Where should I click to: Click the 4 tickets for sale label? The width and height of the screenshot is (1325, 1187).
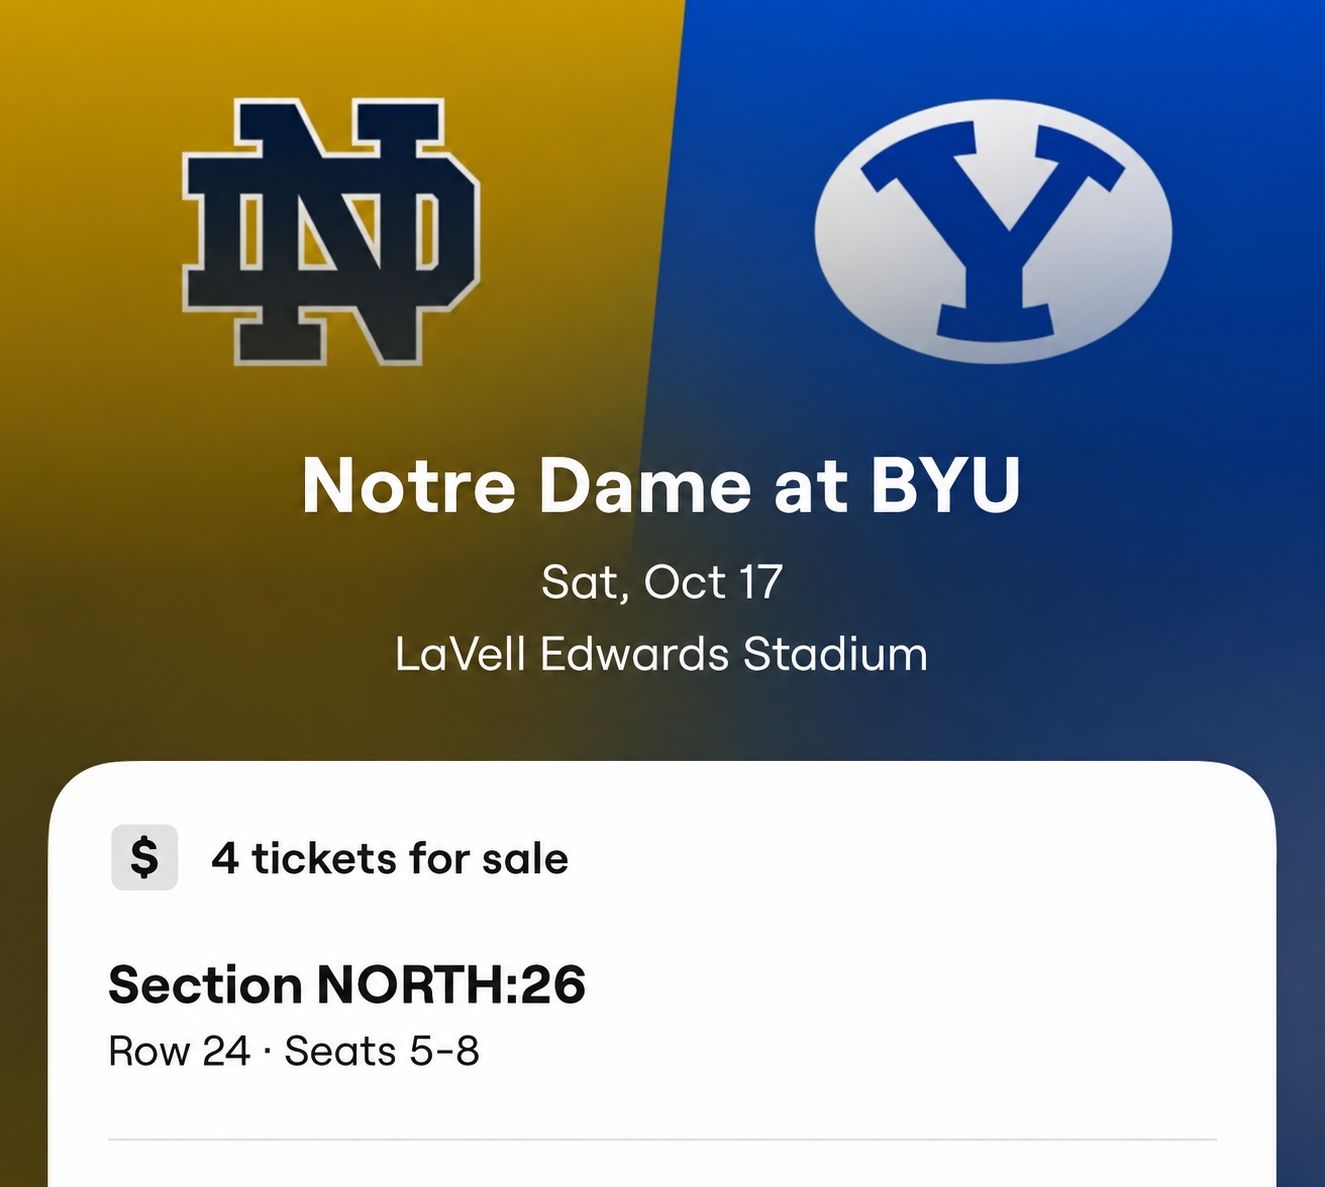coord(390,858)
